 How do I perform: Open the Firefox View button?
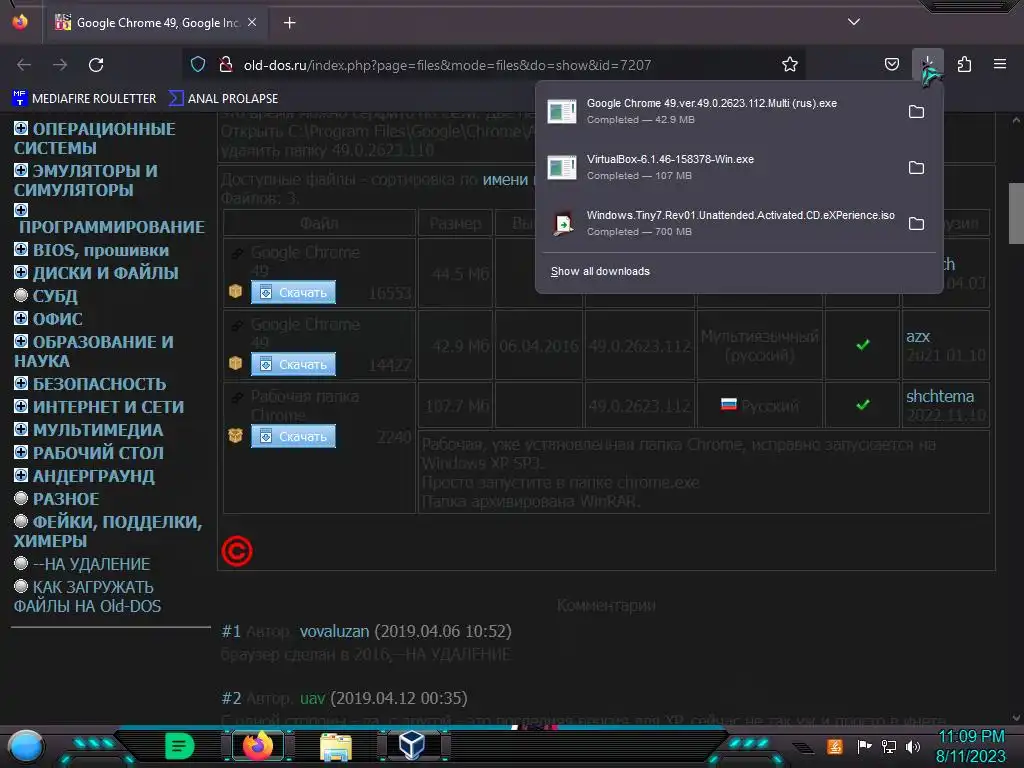coord(20,22)
